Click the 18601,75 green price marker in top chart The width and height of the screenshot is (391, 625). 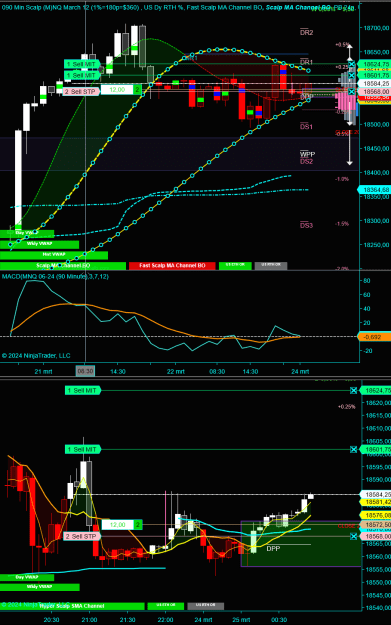[x=374, y=75]
